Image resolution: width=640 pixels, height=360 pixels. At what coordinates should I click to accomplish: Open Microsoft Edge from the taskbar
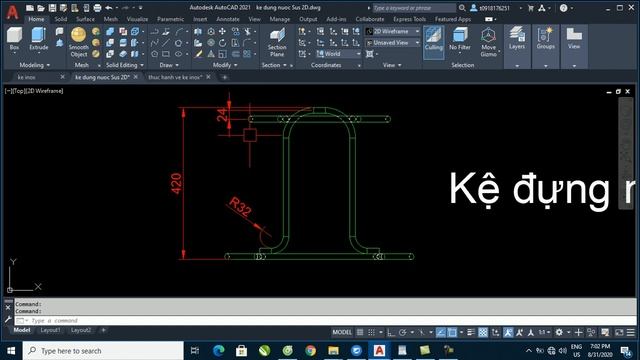[219, 351]
